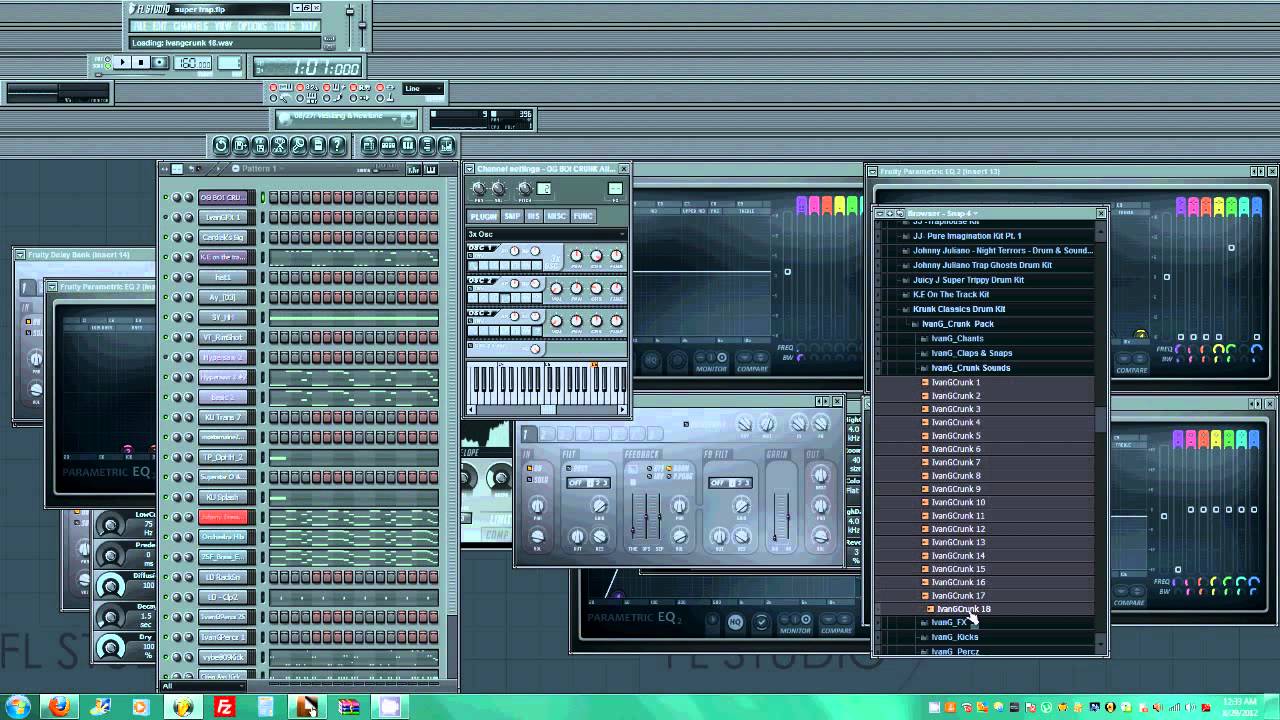Click the sample icon beside IvanGCrunk 1
Screen dimensions: 1280x720
pyautogui.click(x=925, y=382)
